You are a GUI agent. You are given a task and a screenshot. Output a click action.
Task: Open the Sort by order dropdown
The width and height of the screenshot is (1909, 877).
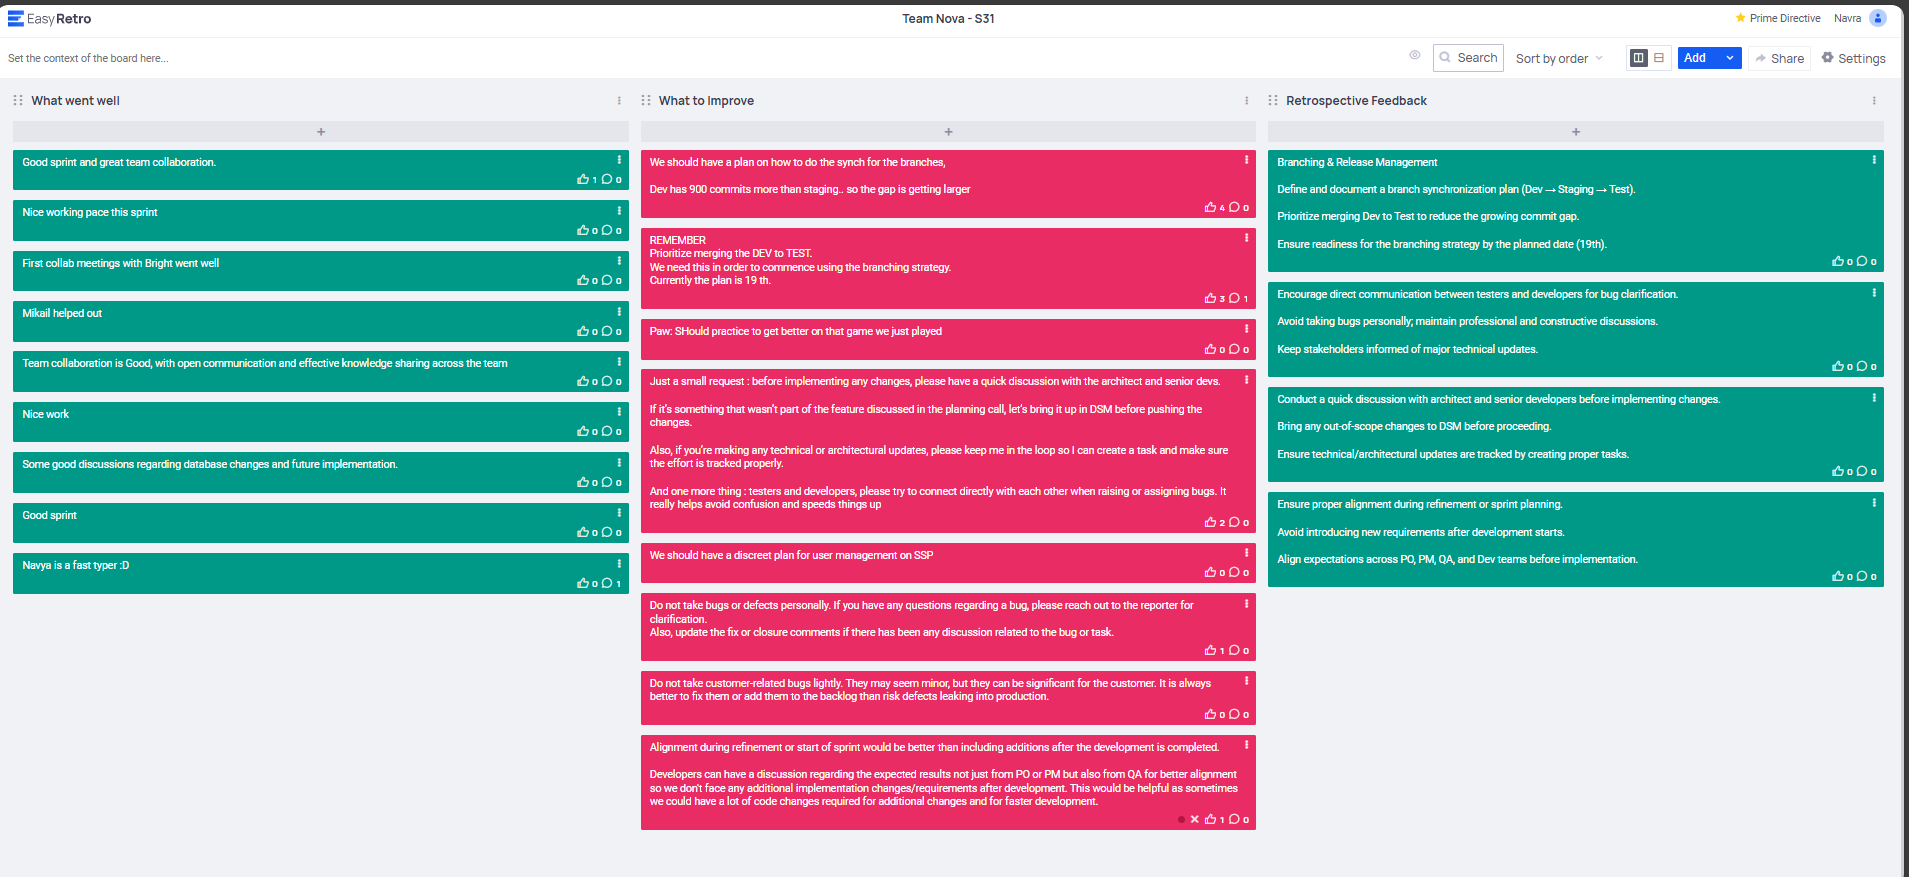pyautogui.click(x=1559, y=58)
